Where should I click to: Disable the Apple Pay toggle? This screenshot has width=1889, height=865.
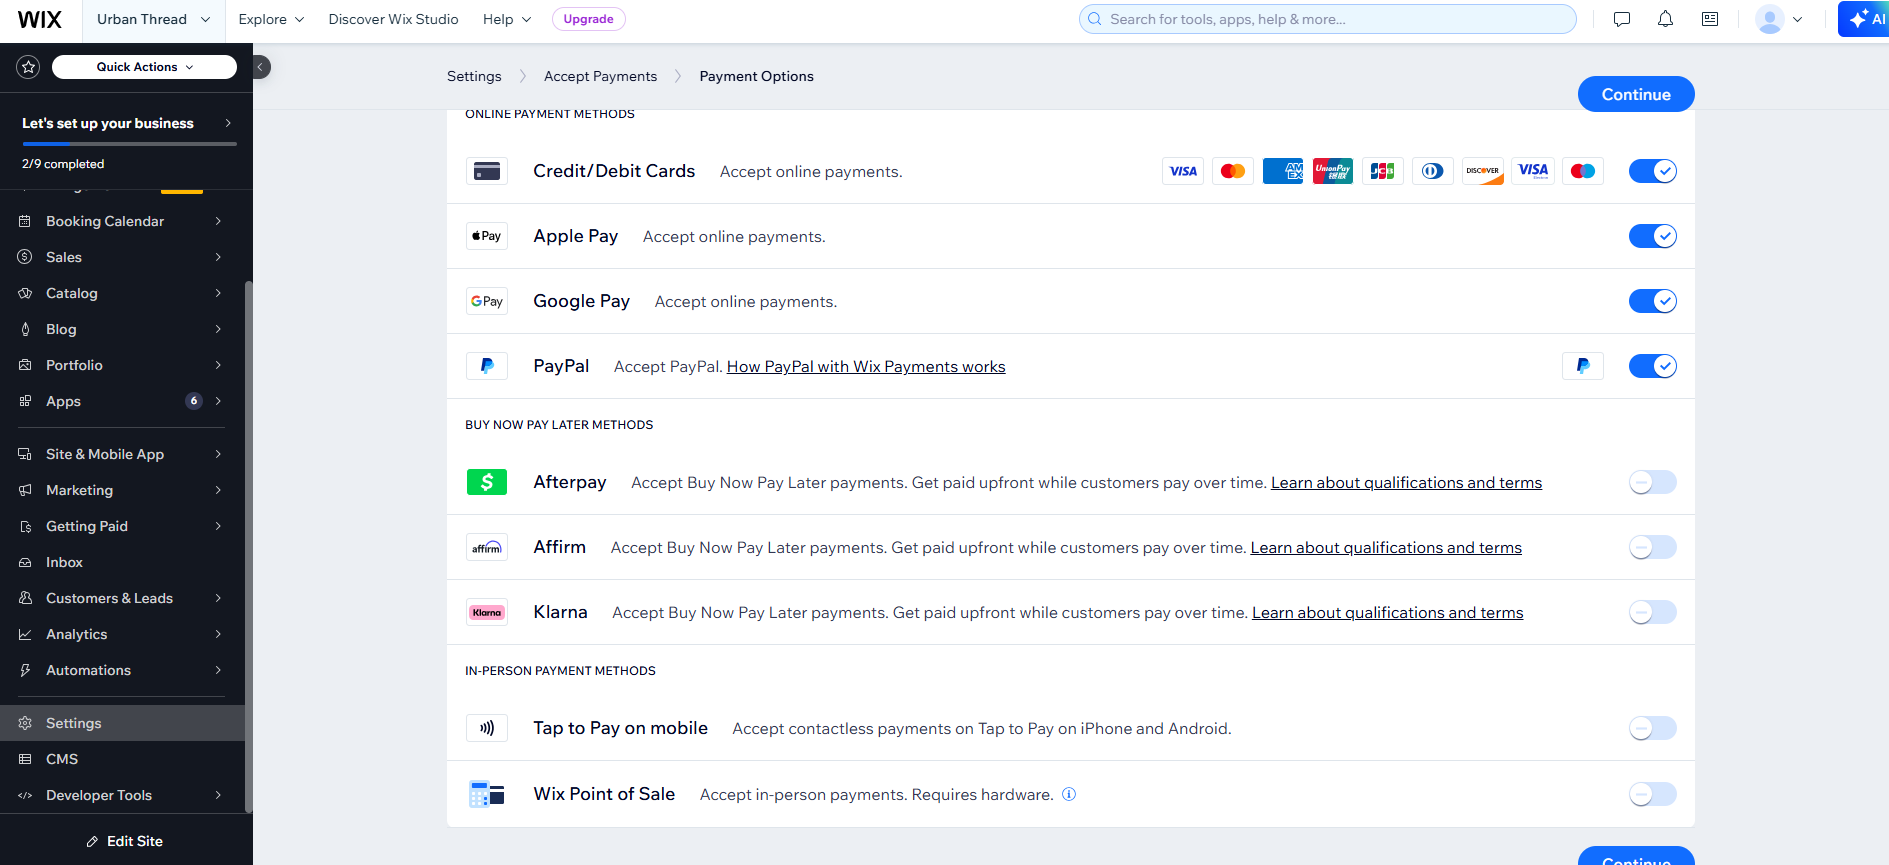coord(1653,236)
